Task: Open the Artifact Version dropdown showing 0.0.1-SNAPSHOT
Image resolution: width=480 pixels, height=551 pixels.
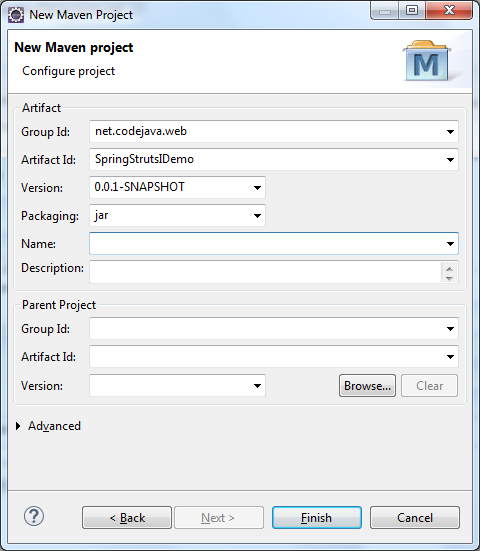Action: (257, 188)
